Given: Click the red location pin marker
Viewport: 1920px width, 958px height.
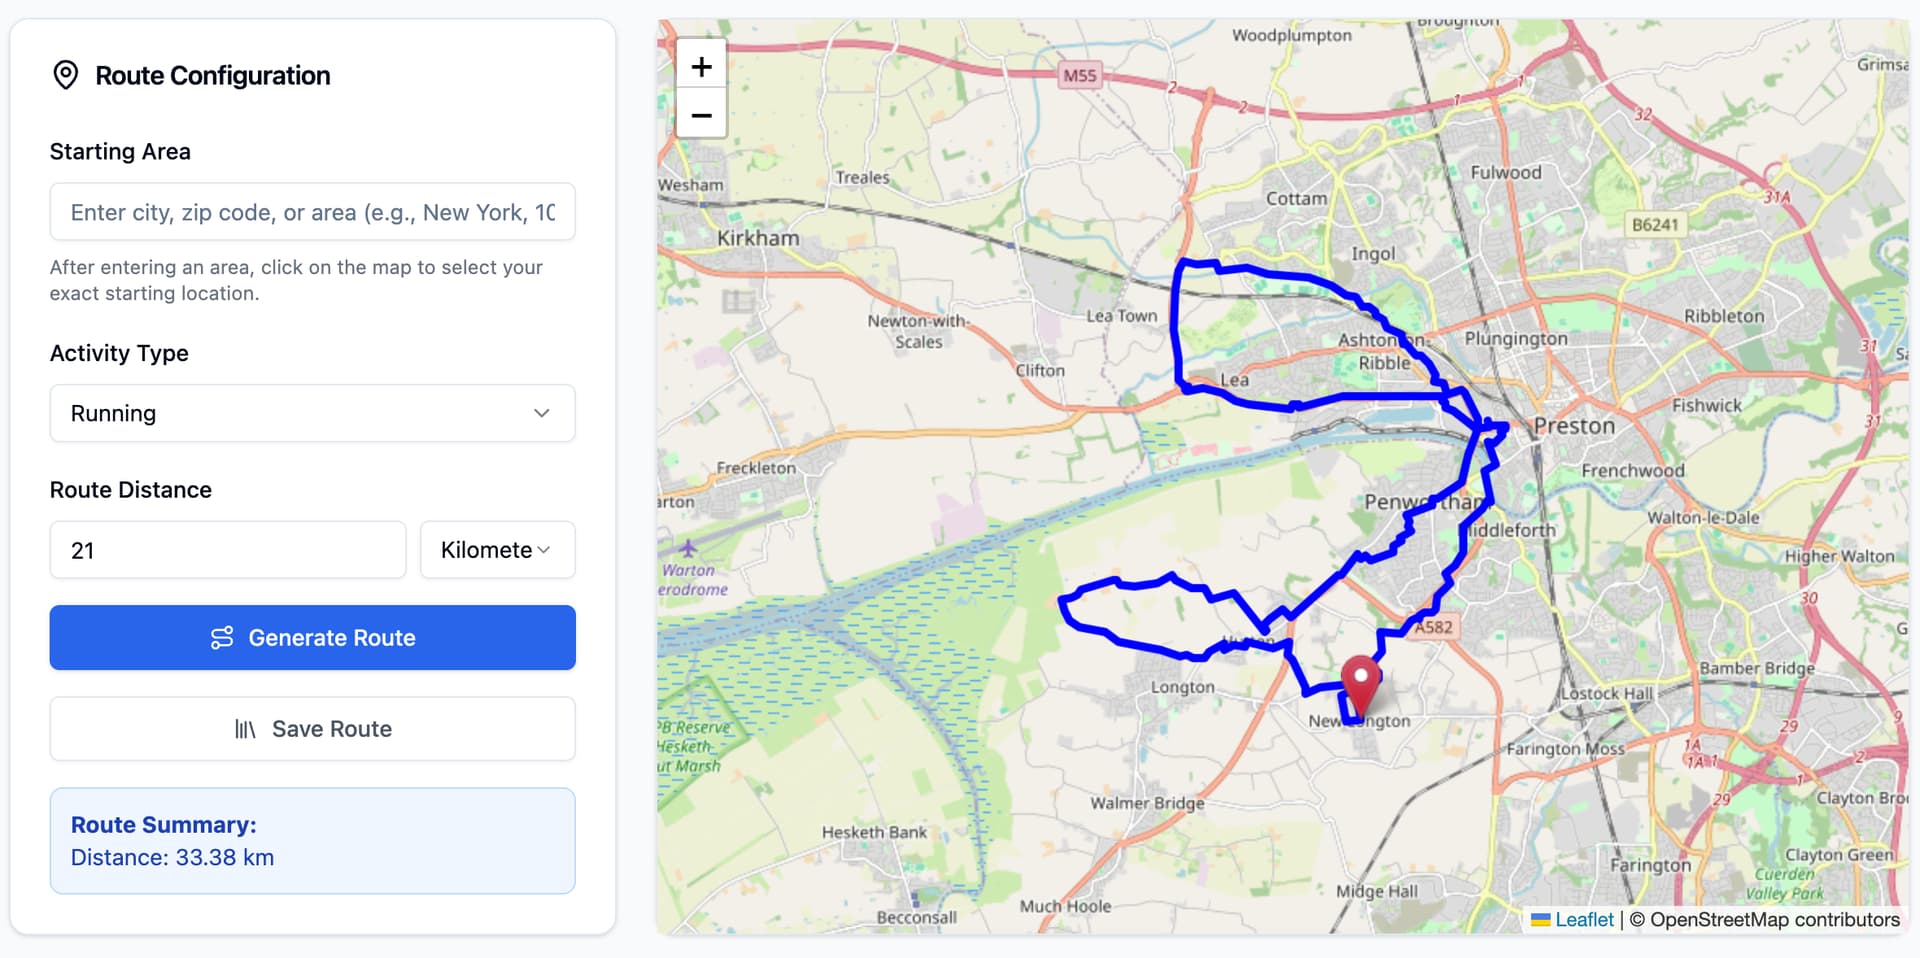Looking at the screenshot, I should (x=1360, y=685).
